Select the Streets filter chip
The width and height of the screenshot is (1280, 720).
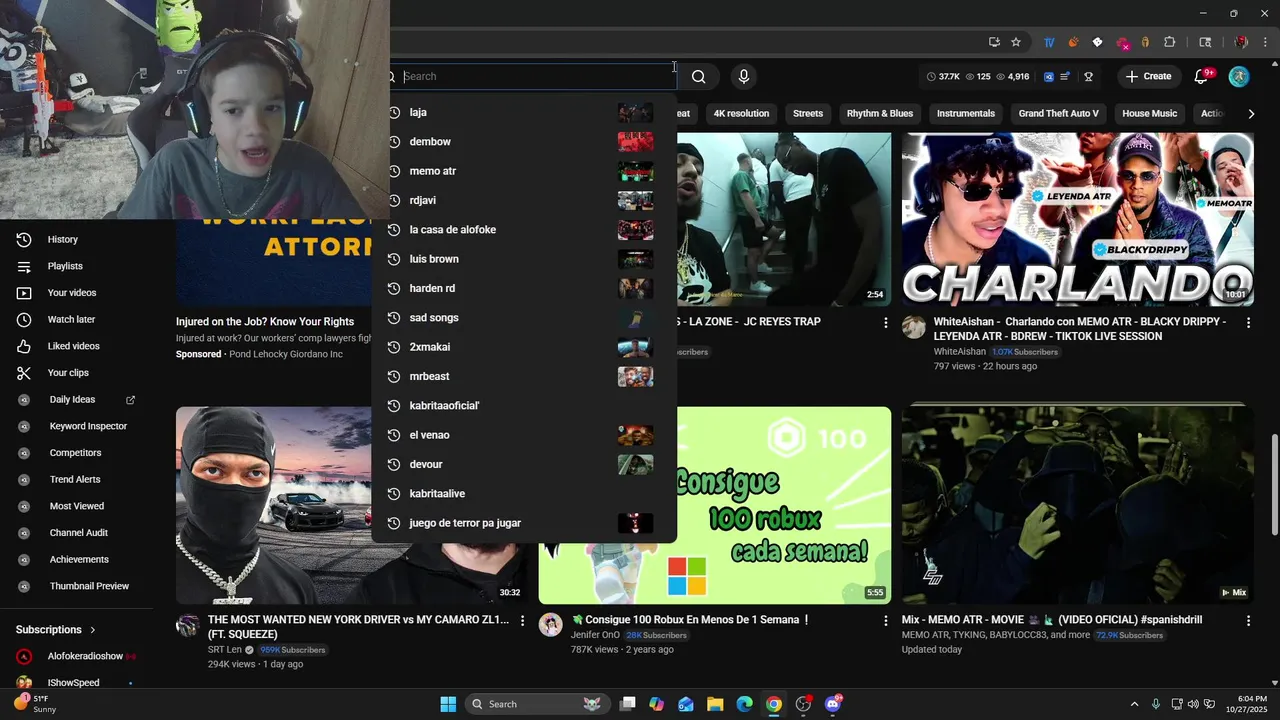808,114
